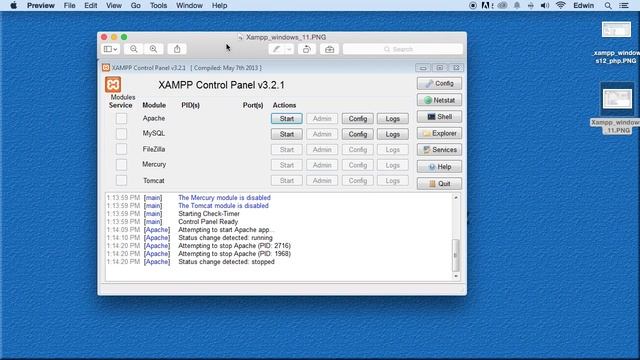Open the Tools menu
Image resolution: width=640 pixels, height=360 pixels.
158,5
